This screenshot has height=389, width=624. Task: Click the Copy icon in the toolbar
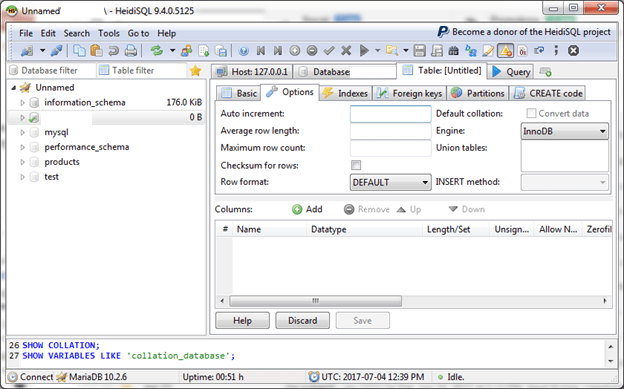79,51
